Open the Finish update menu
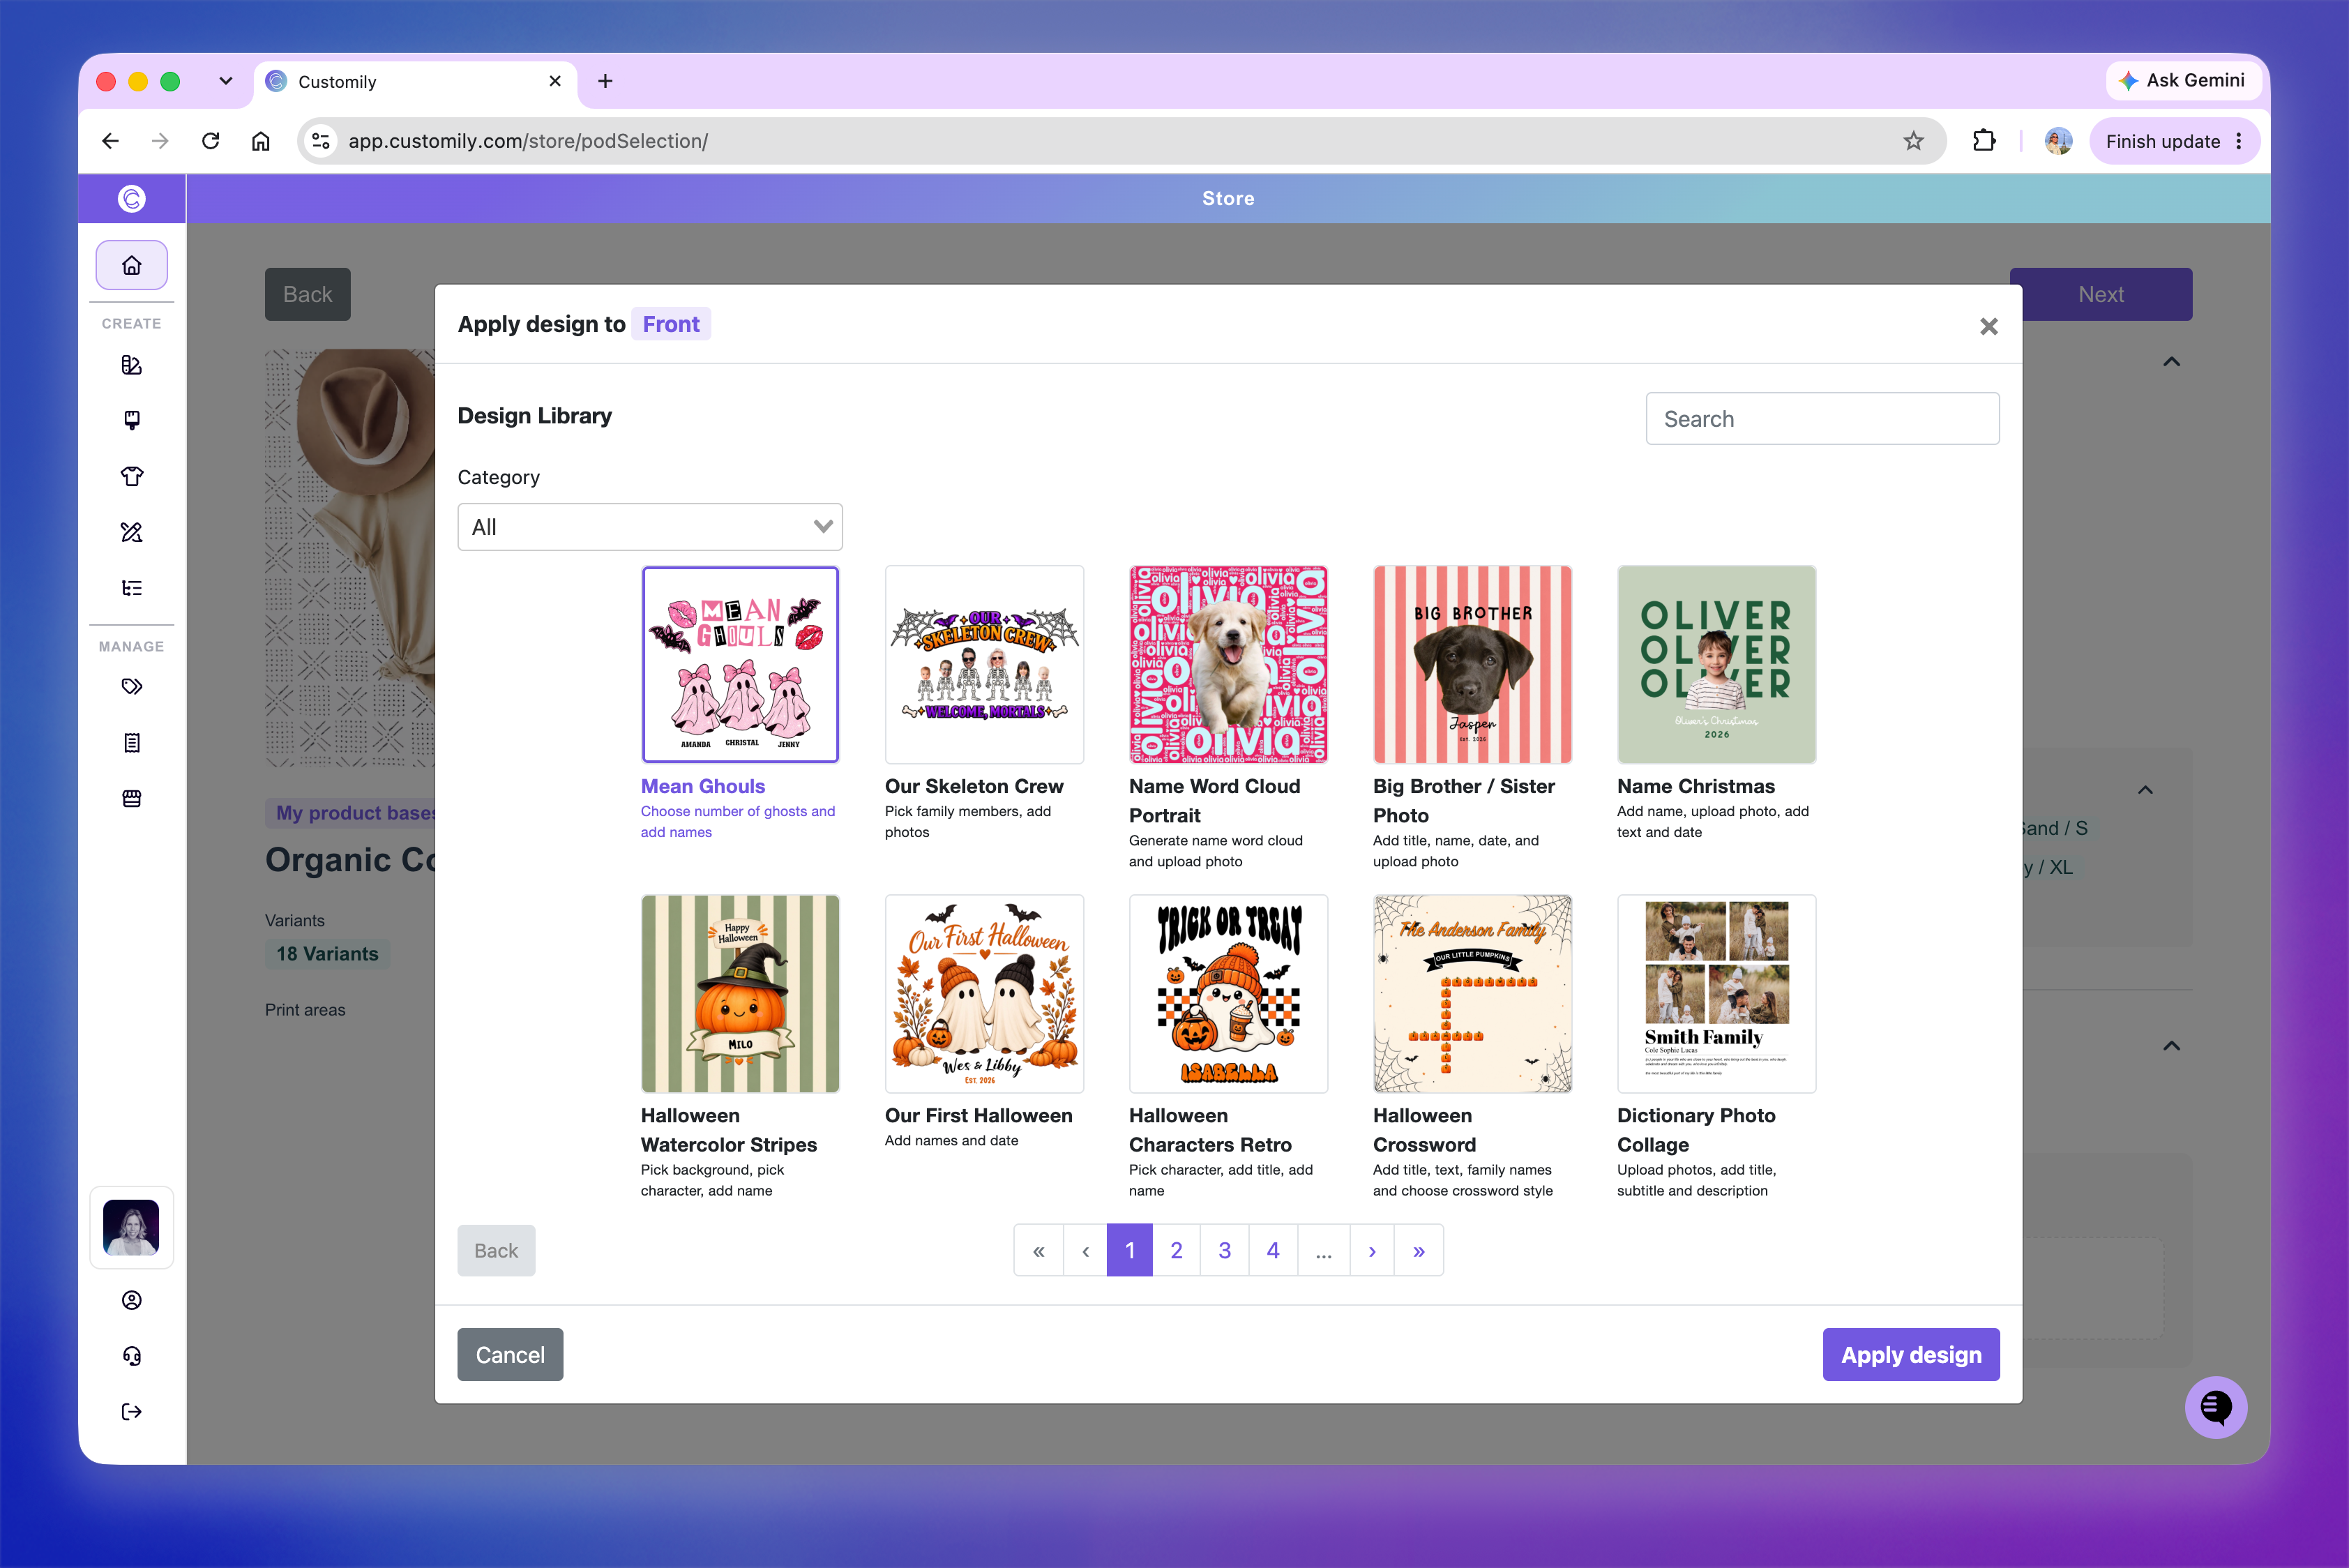 [2174, 141]
